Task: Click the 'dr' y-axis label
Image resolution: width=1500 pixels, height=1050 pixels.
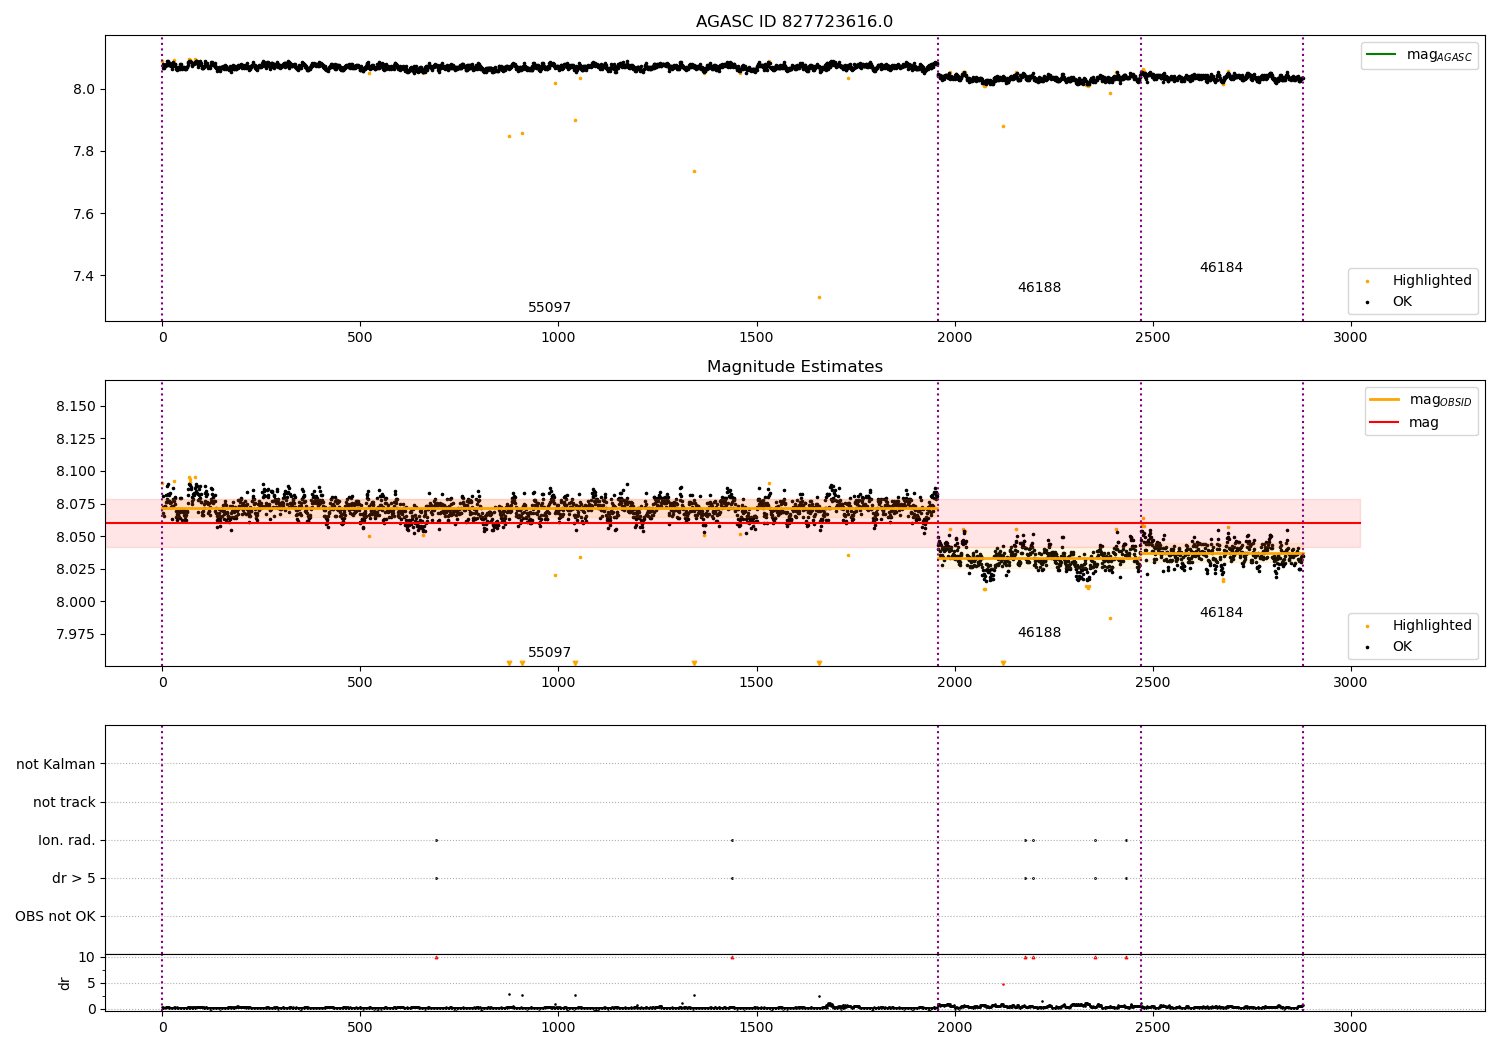Action: click(x=65, y=983)
